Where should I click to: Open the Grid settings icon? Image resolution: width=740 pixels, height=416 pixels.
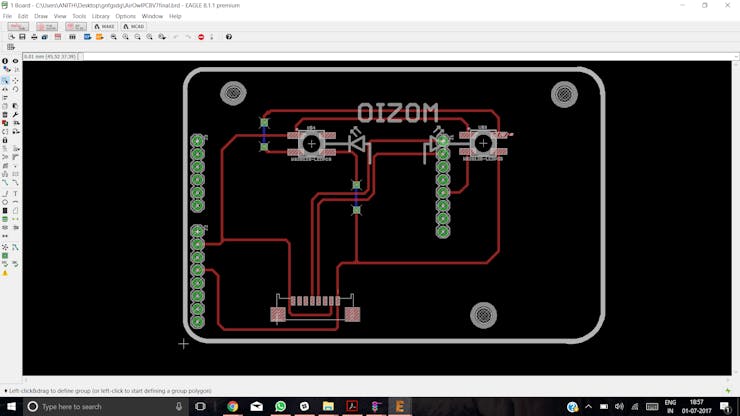point(11,47)
